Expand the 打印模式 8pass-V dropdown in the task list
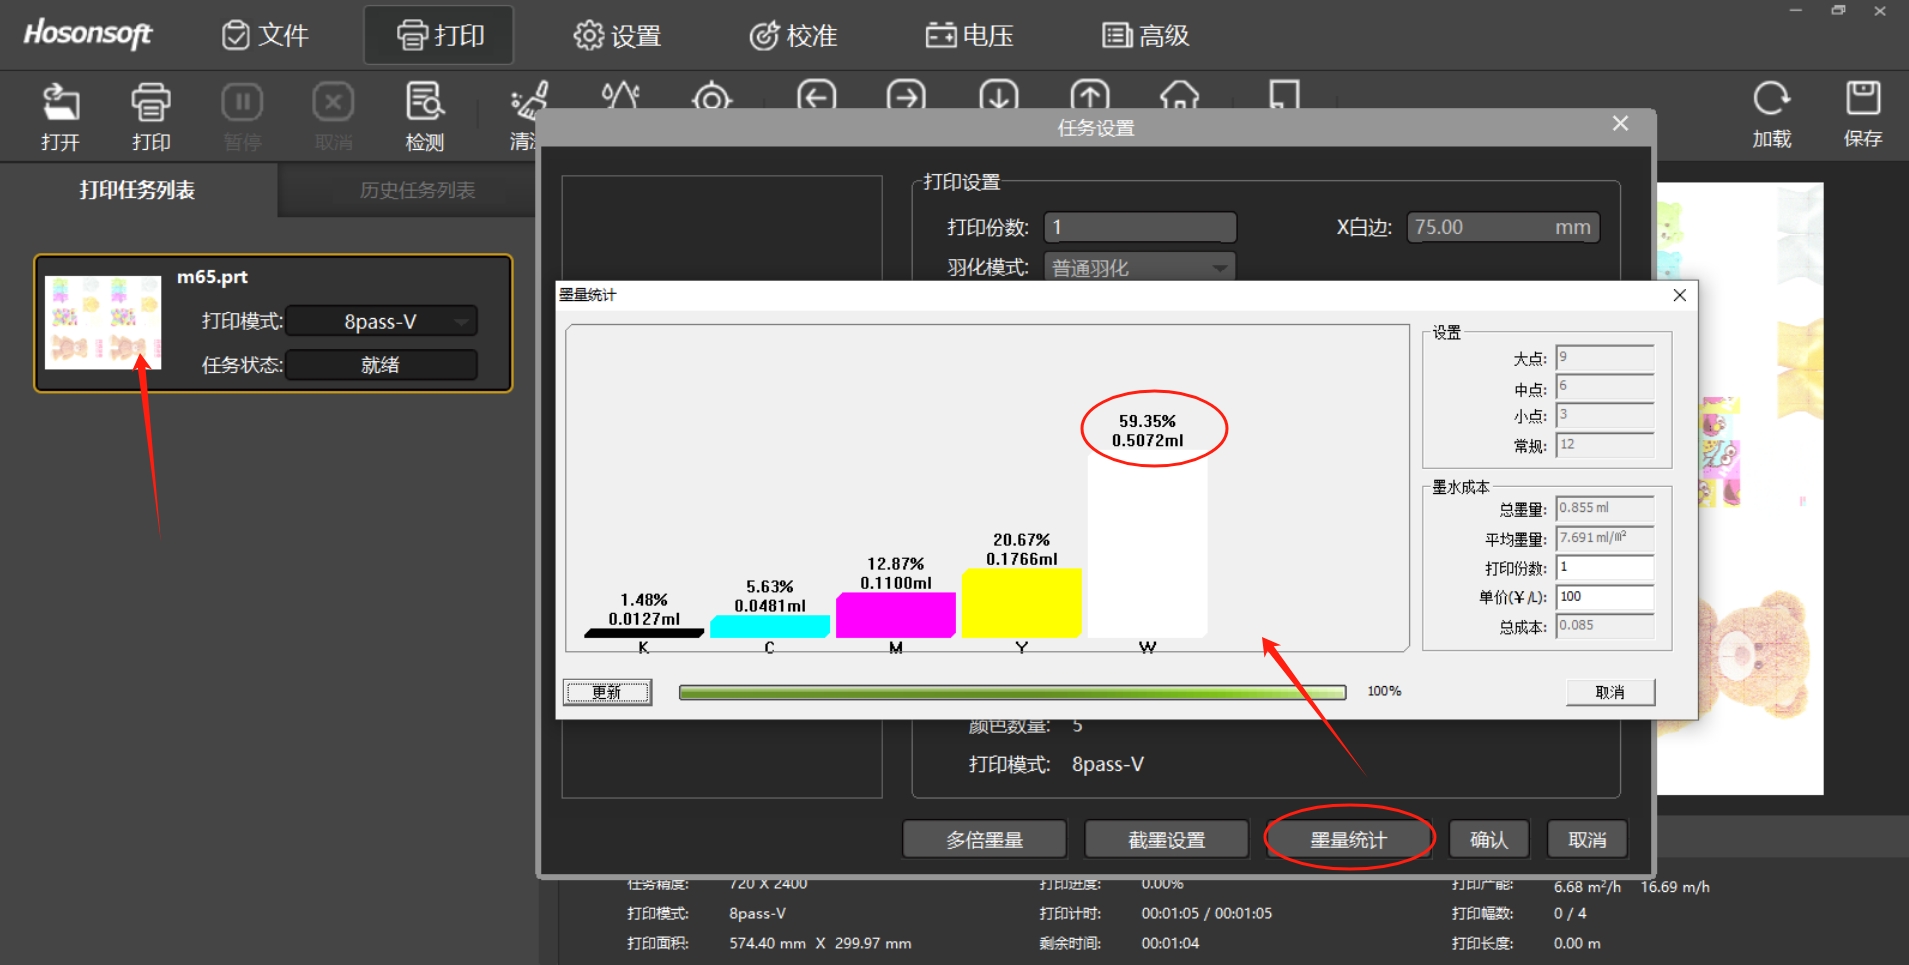 click(461, 322)
